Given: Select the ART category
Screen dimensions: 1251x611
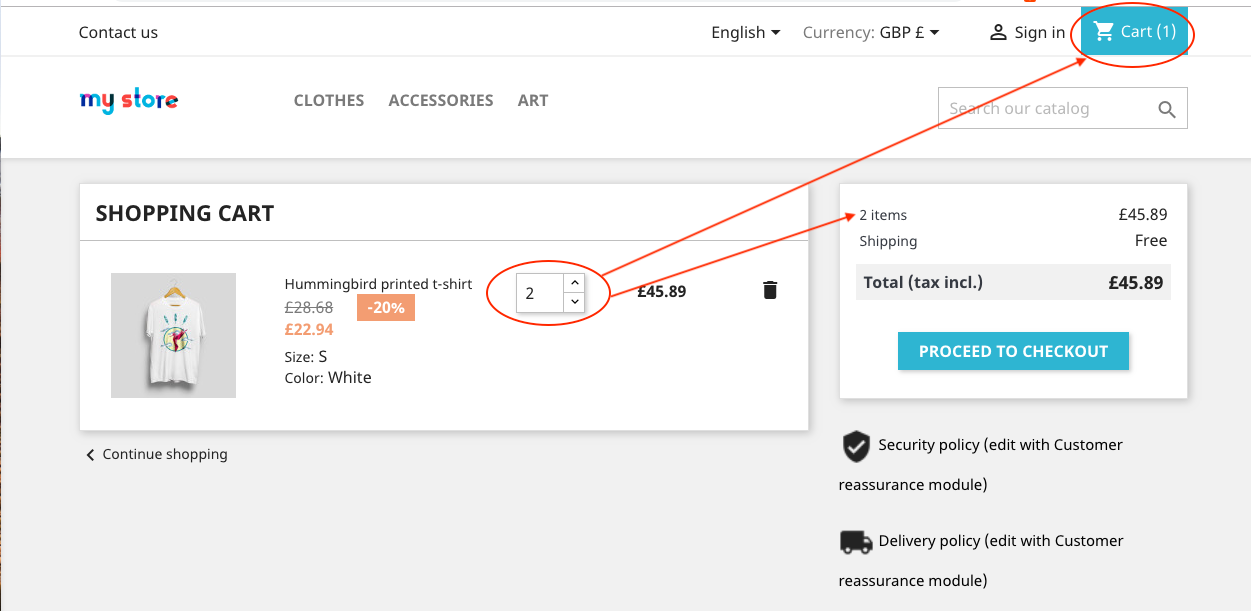Looking at the screenshot, I should 533,100.
